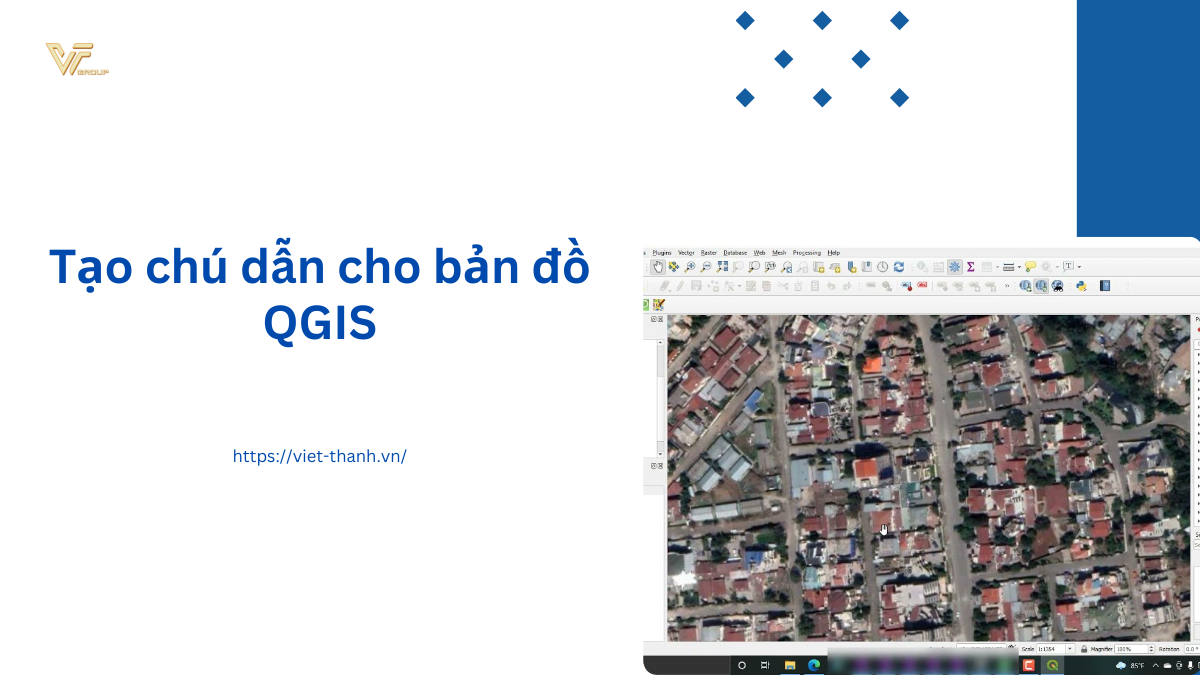The image size is (1200, 675).
Task: Select the Pan Map hand tool
Action: [x=658, y=267]
